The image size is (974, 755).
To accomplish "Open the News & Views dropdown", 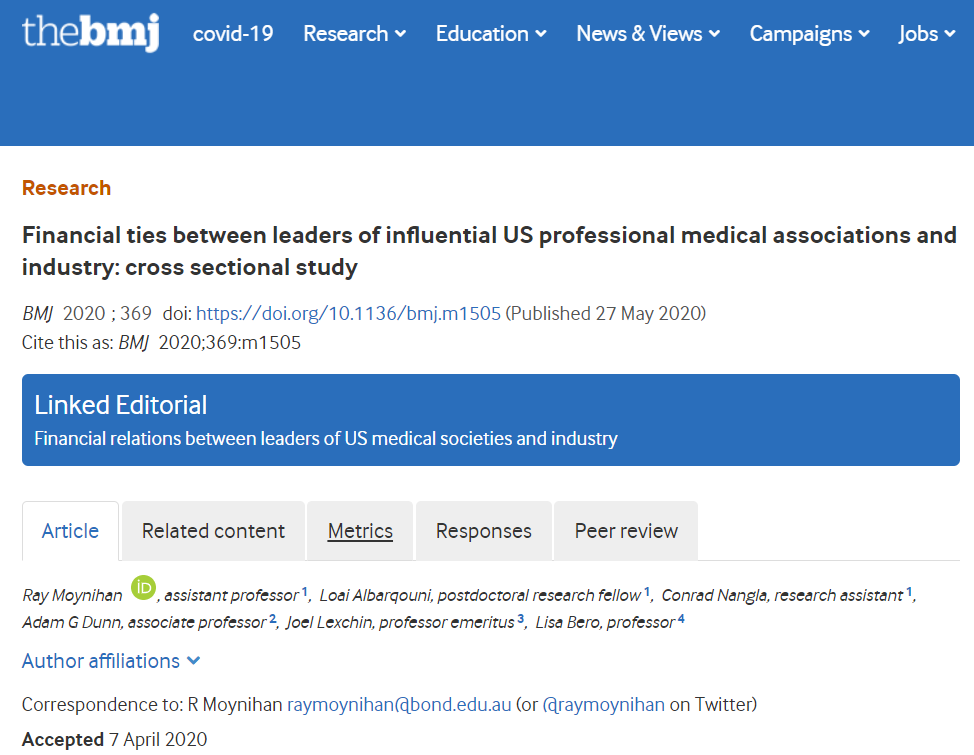I will [648, 34].
